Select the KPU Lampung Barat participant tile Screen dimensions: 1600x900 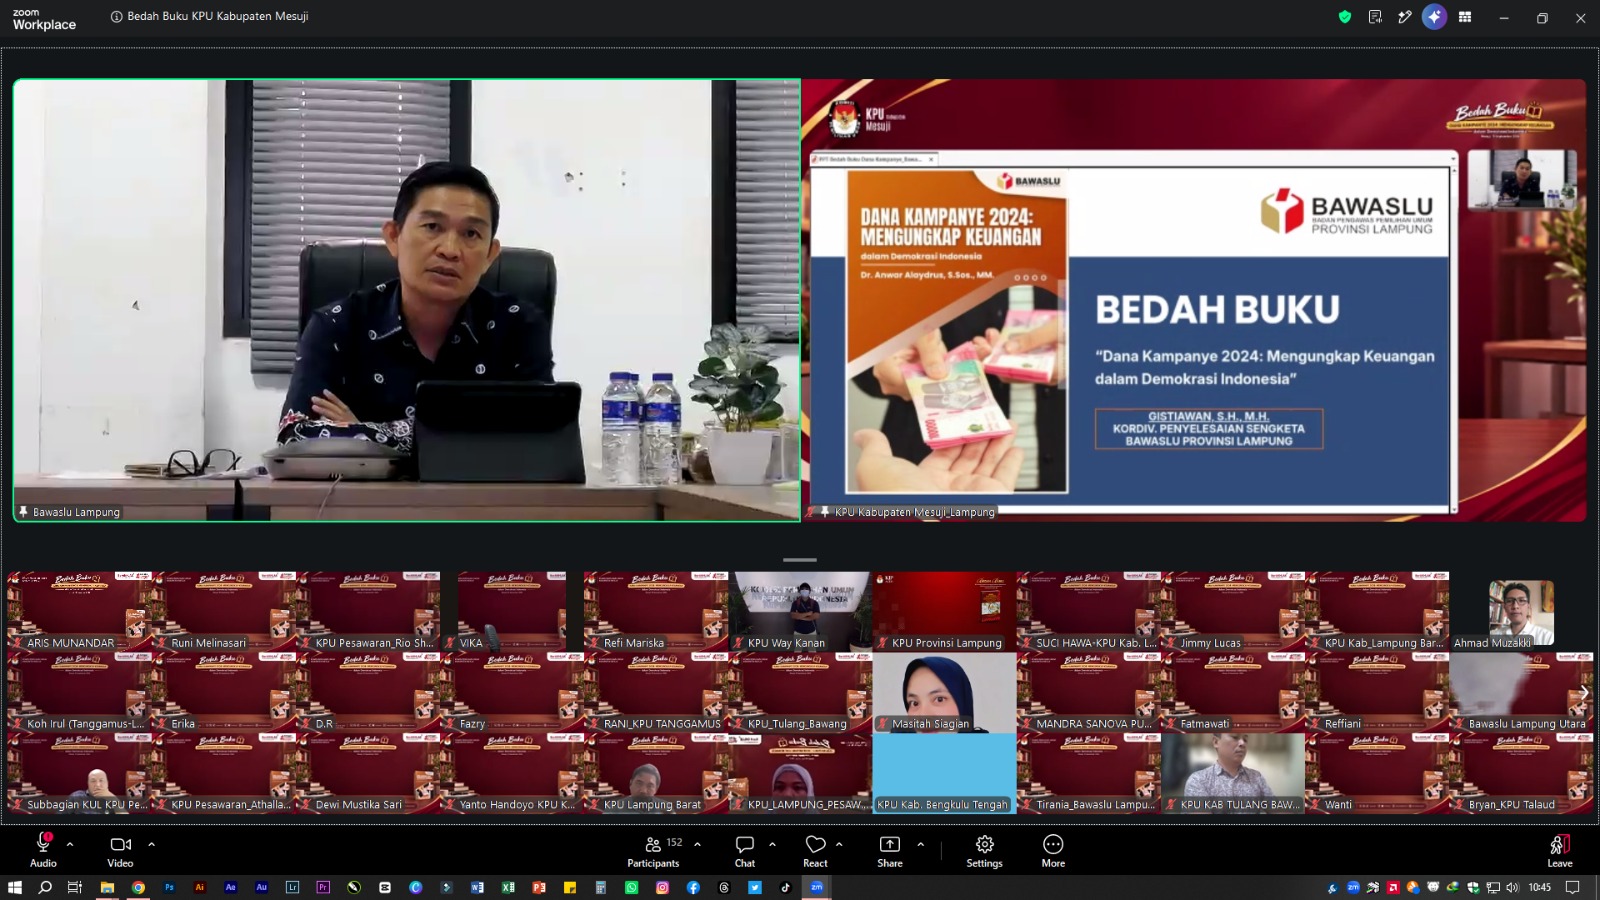pyautogui.click(x=656, y=773)
